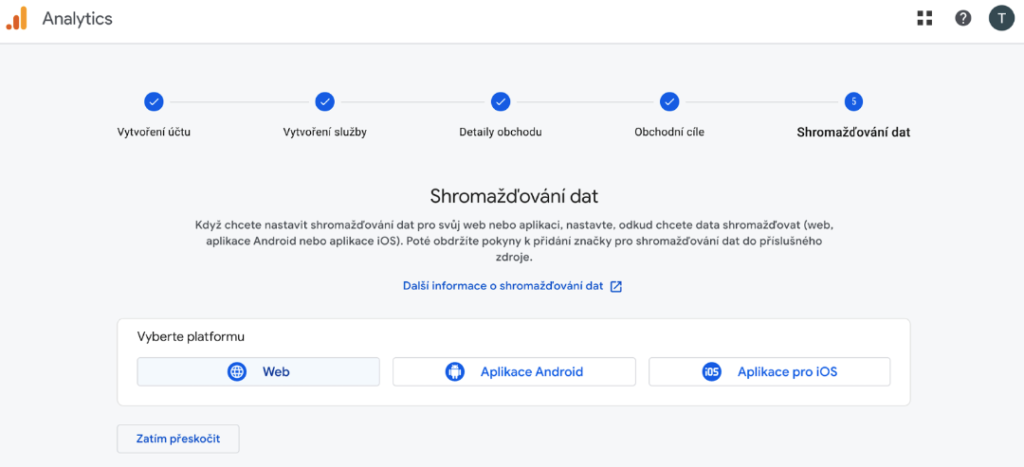The width and height of the screenshot is (1024, 467).
Task: Open the account avatar labeled T
Action: click(1001, 18)
